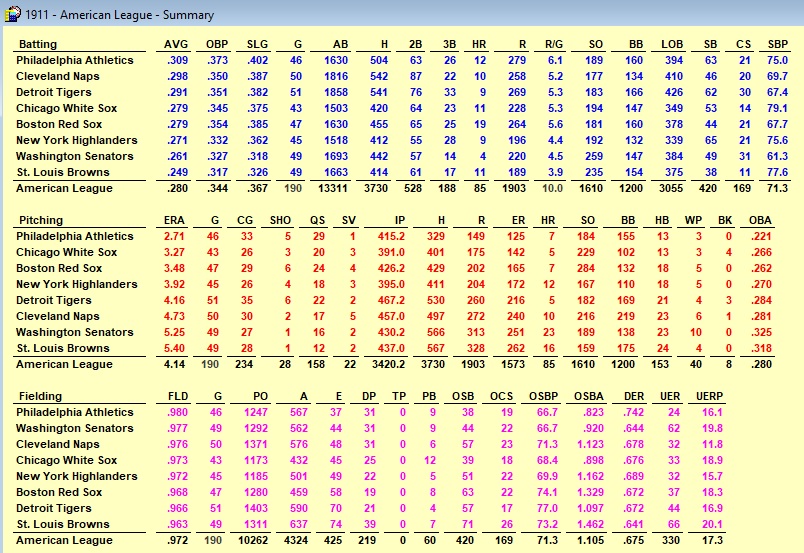Click Philadelphia Athletics' .309 batting average
The image size is (804, 553).
(x=177, y=60)
